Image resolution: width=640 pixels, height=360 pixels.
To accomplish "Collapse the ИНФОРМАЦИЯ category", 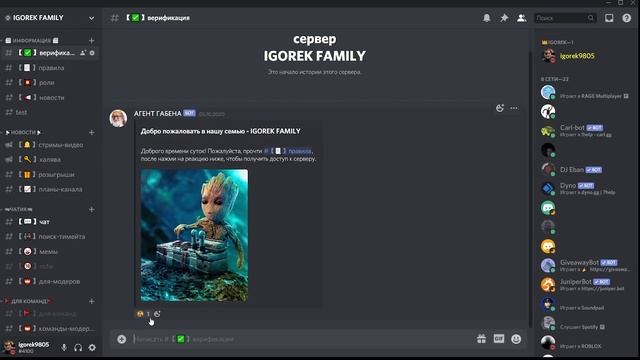I will 31,40.
